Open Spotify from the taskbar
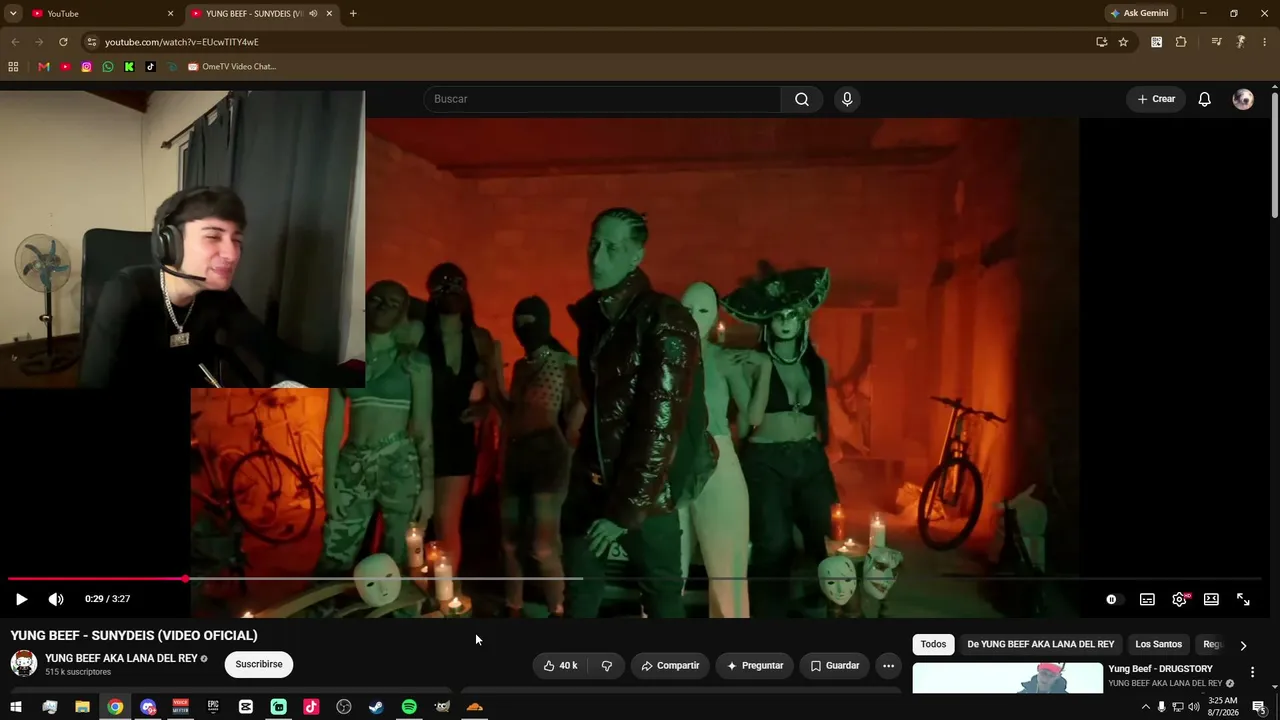This screenshot has height=720, width=1280. [409, 707]
